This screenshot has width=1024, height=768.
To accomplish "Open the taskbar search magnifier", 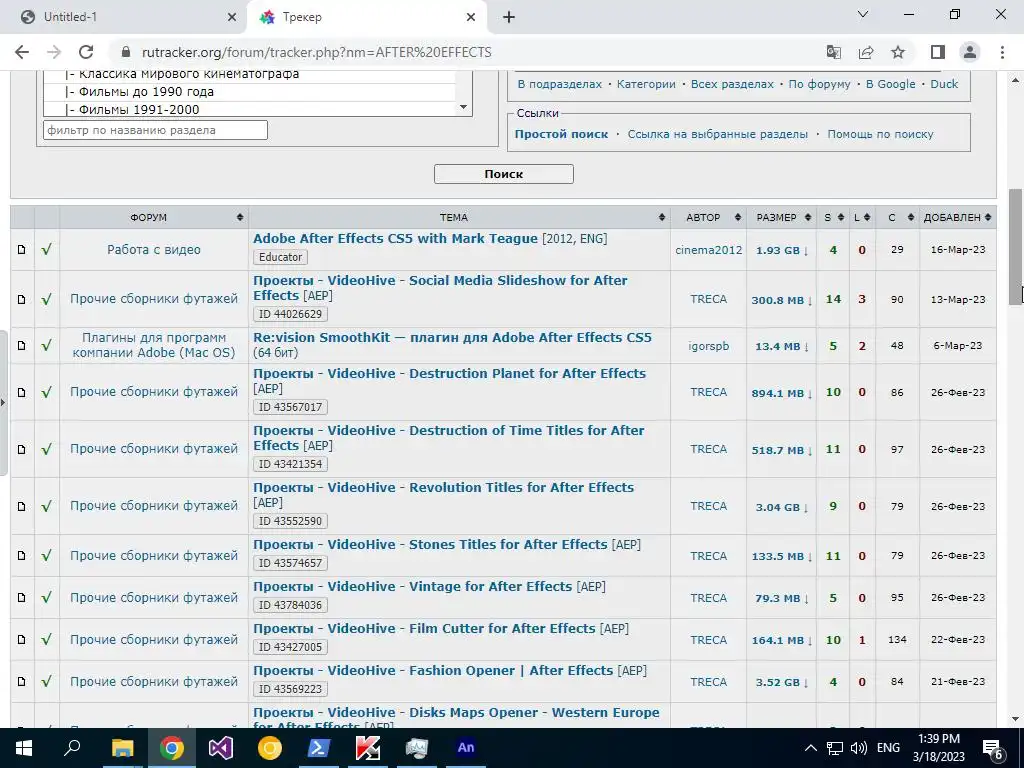I will 72,748.
